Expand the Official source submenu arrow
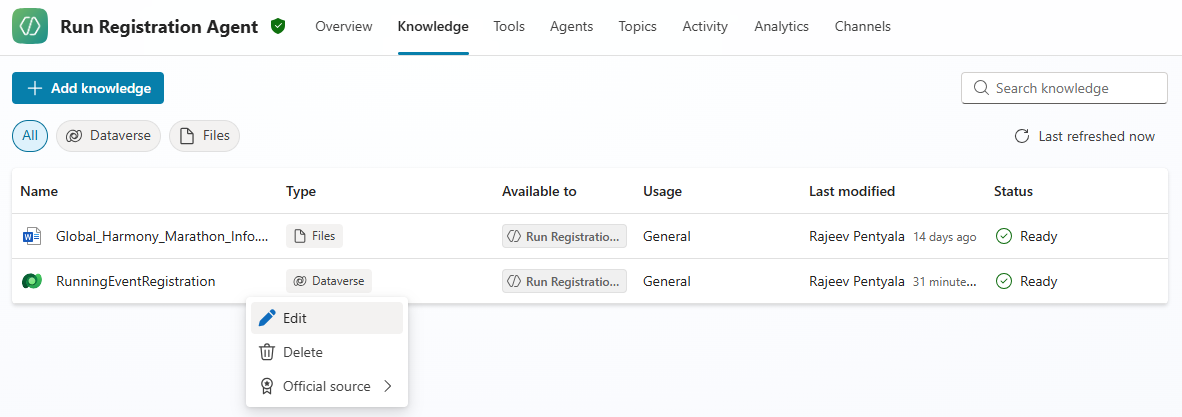 [x=388, y=386]
